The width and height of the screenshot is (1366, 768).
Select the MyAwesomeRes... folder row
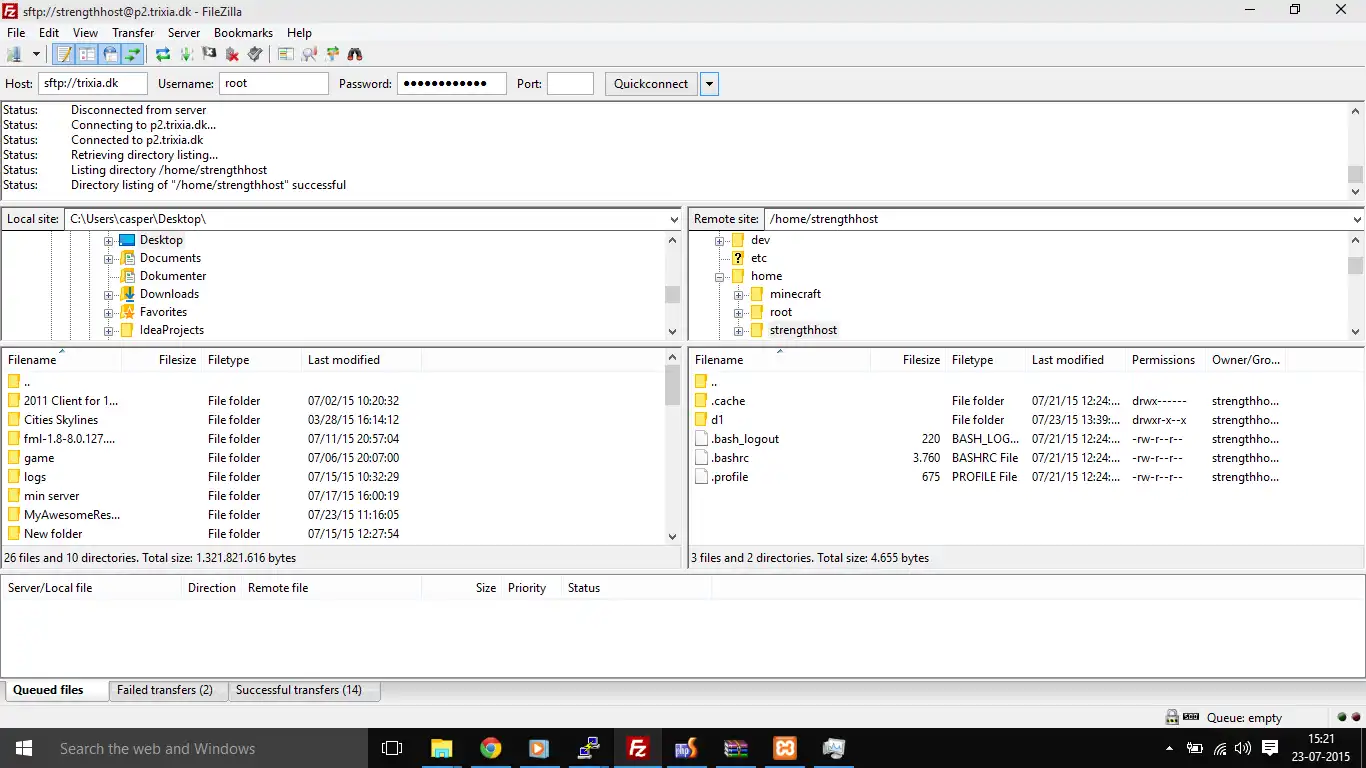(332, 515)
